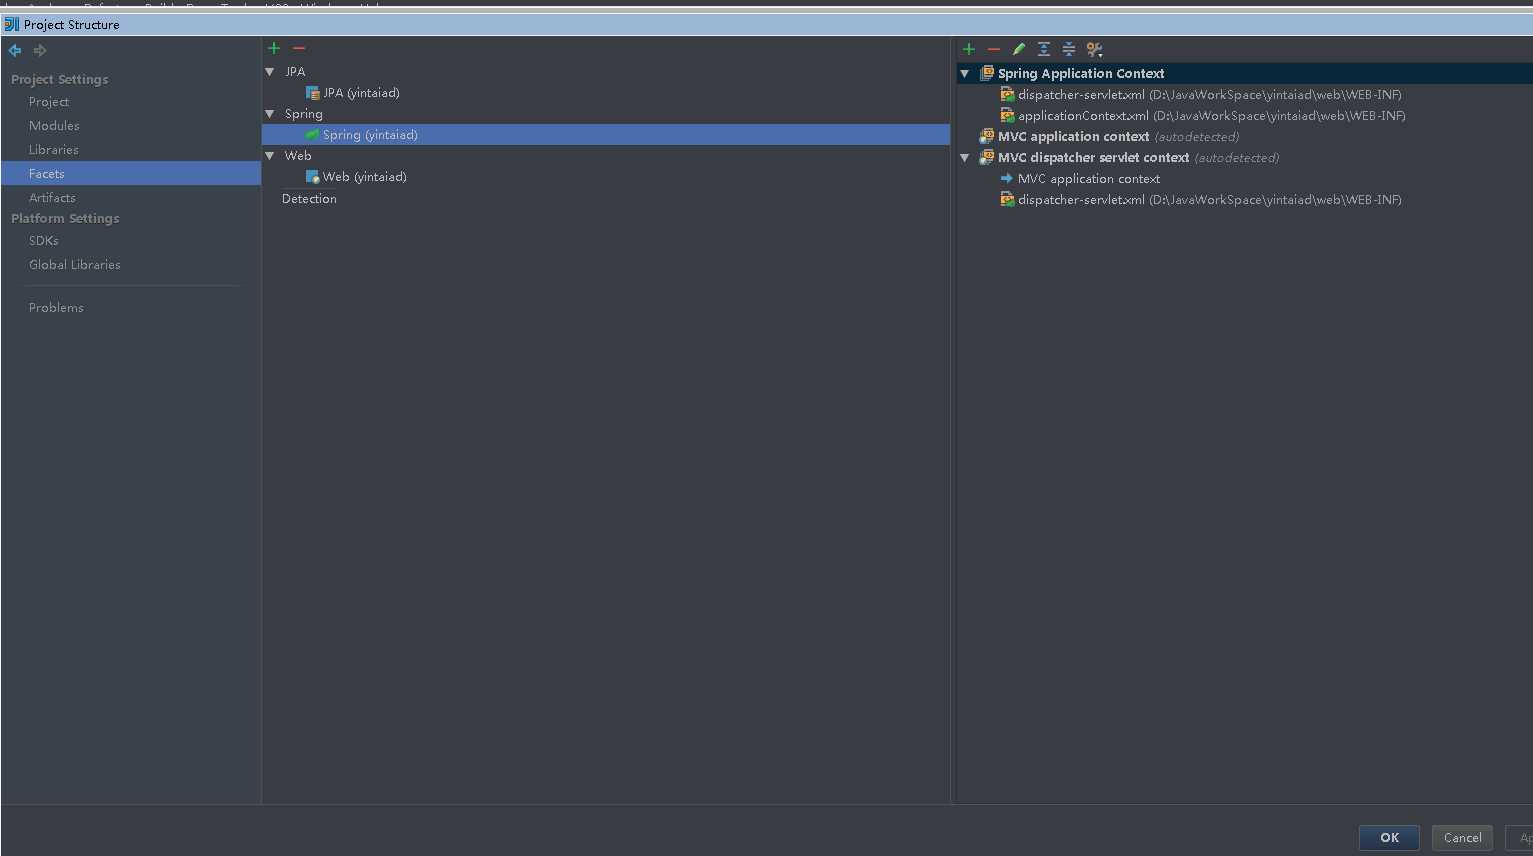Click MVC dispatcher servlet context icon
The width and height of the screenshot is (1533, 856).
[987, 157]
